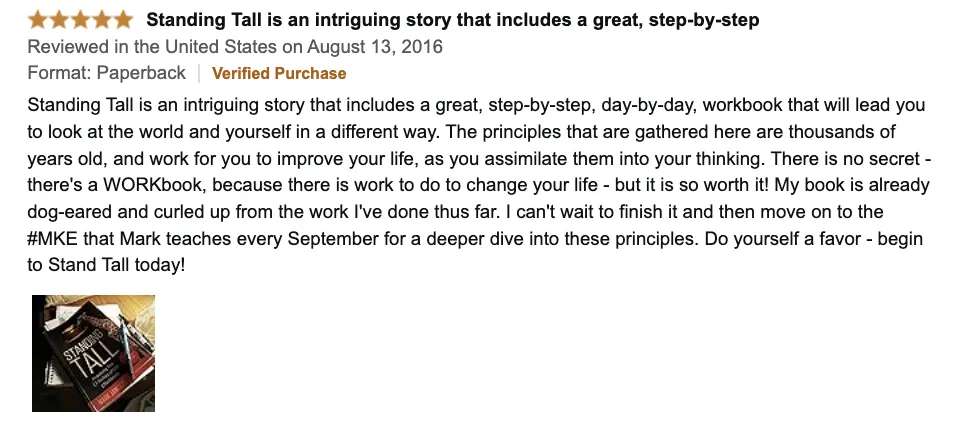Image resolution: width=960 pixels, height=422 pixels.
Task: Click the fourth gold rating star
Action: [102, 20]
